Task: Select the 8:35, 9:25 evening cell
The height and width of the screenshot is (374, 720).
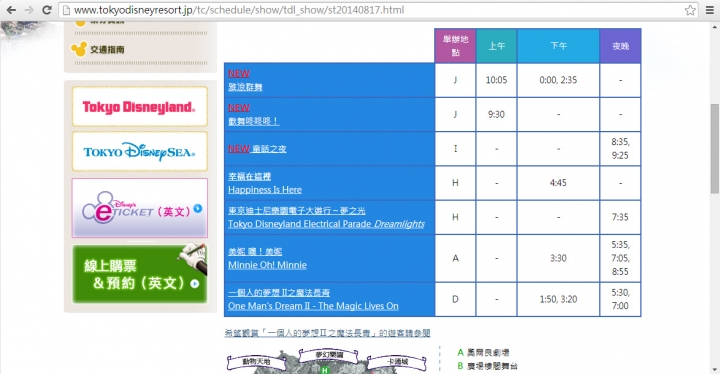Action: point(620,148)
